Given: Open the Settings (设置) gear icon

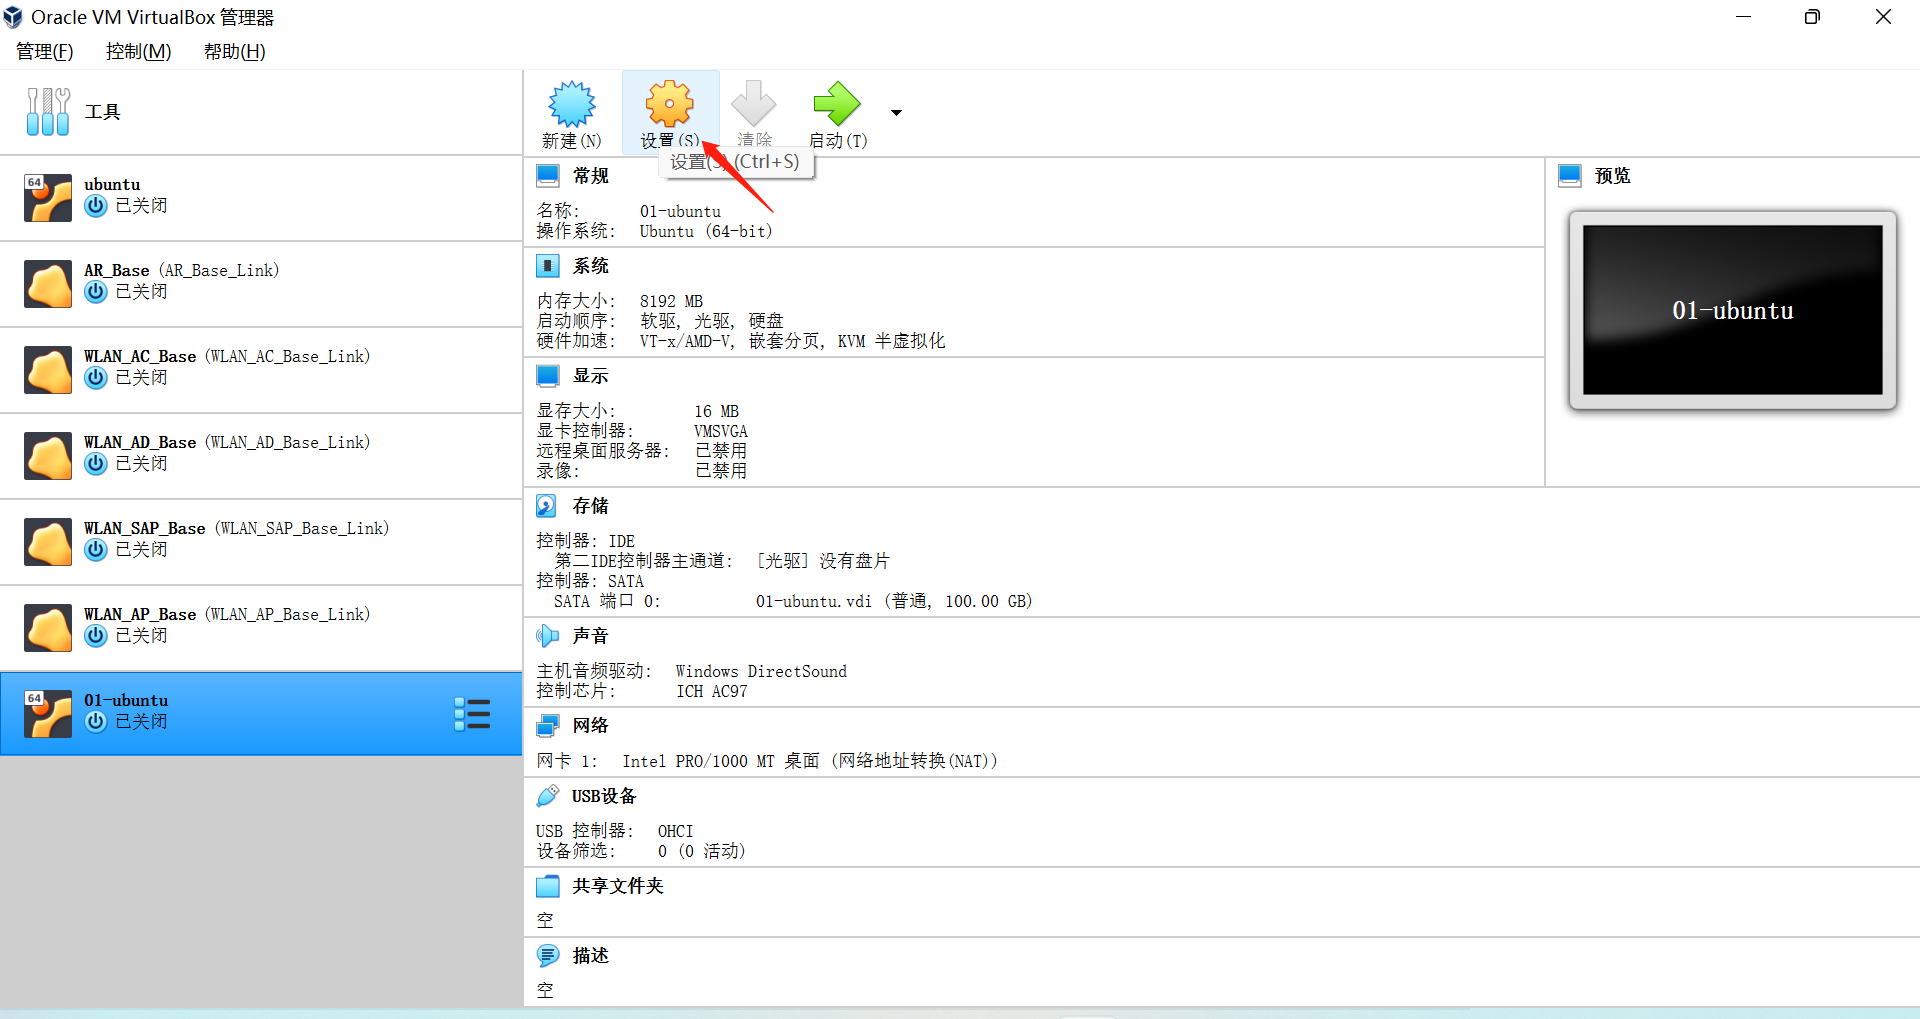Looking at the screenshot, I should [670, 104].
